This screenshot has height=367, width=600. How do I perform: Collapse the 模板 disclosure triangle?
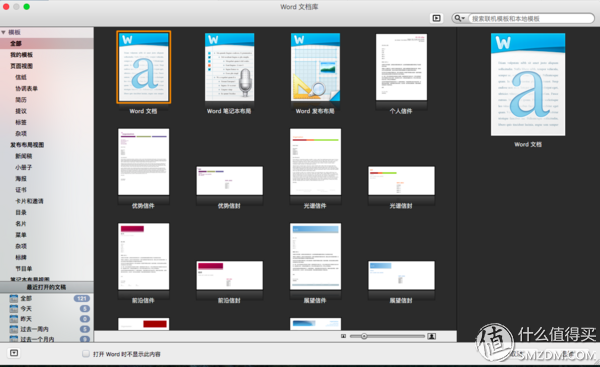tap(3, 33)
